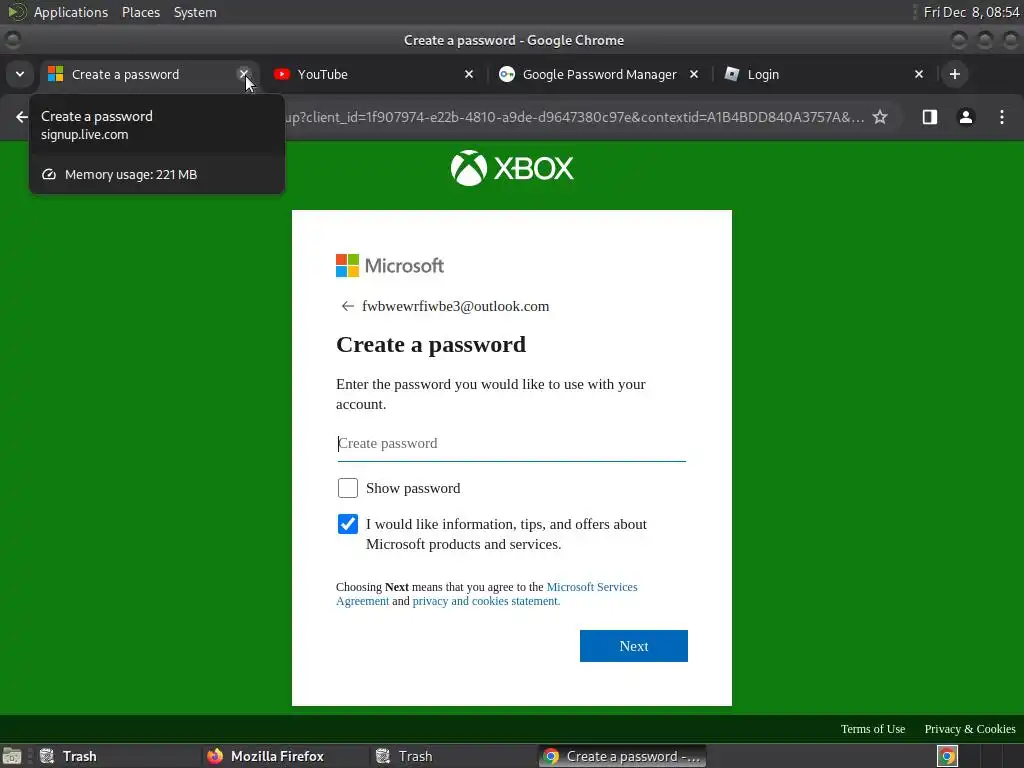Bookmark this page with star icon
Image resolution: width=1024 pixels, height=768 pixels.
(x=880, y=117)
